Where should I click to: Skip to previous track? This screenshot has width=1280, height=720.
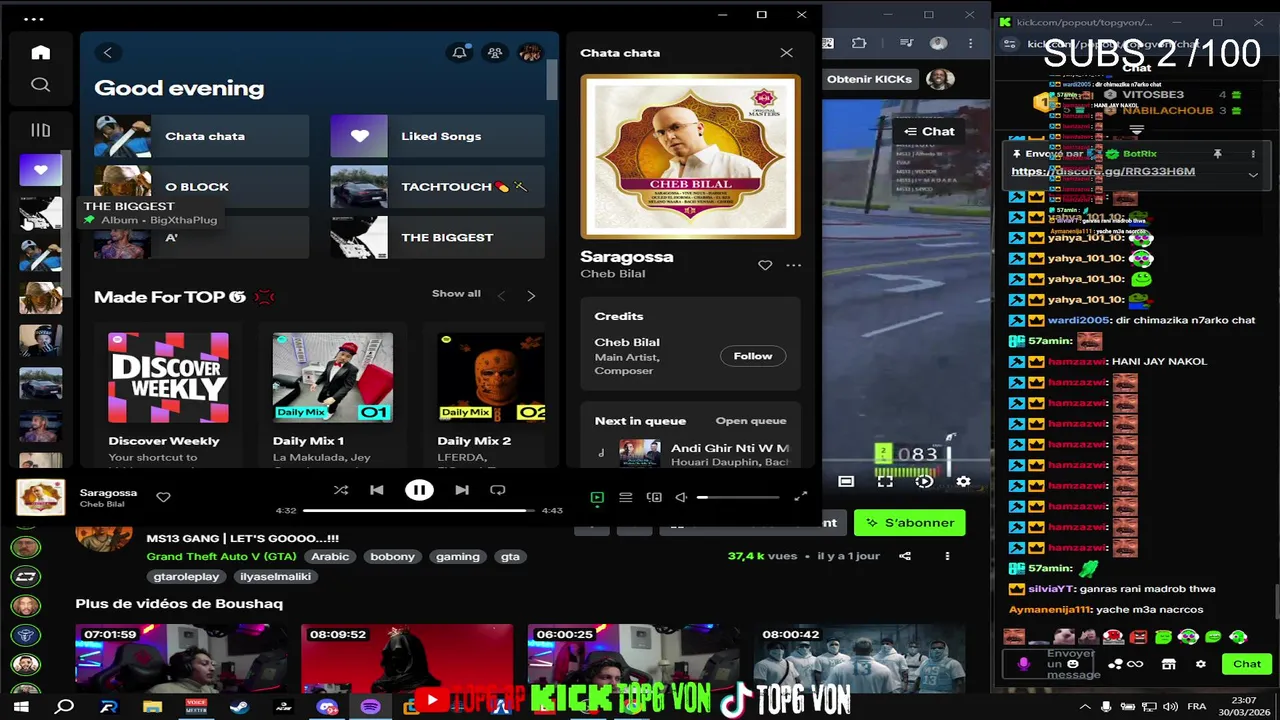(x=377, y=490)
